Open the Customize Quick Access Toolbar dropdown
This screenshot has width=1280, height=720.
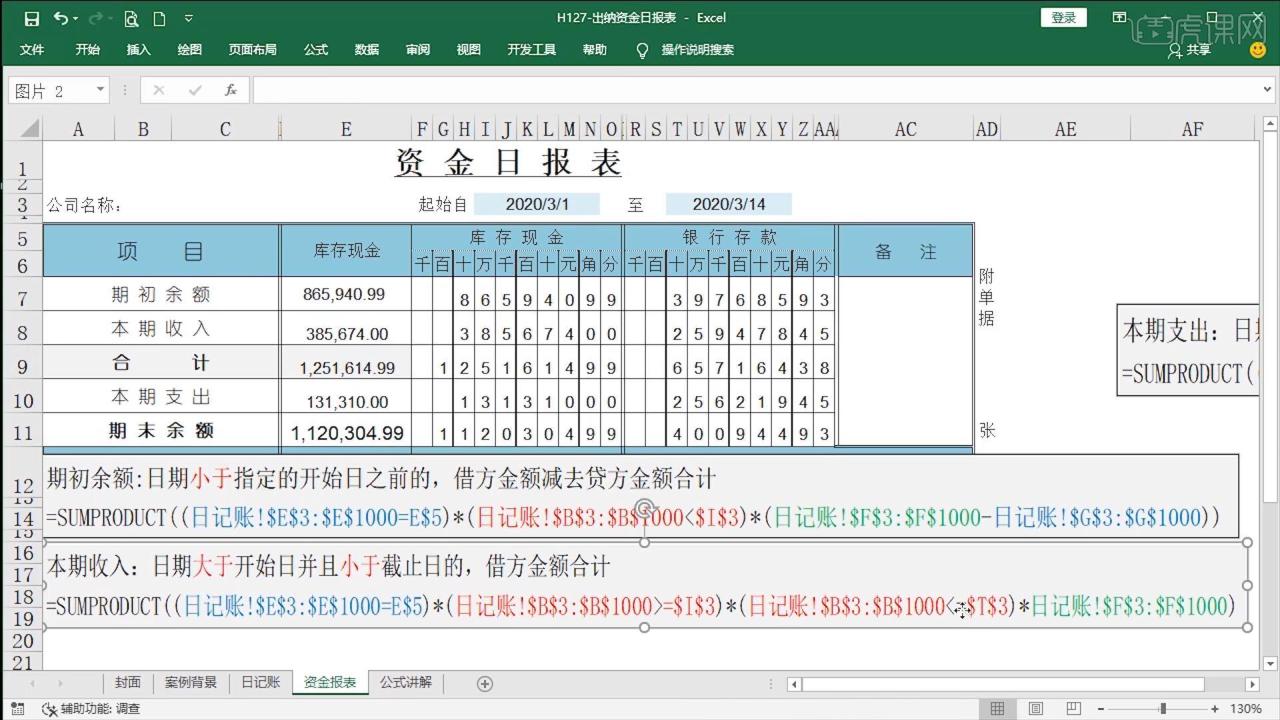click(x=188, y=17)
